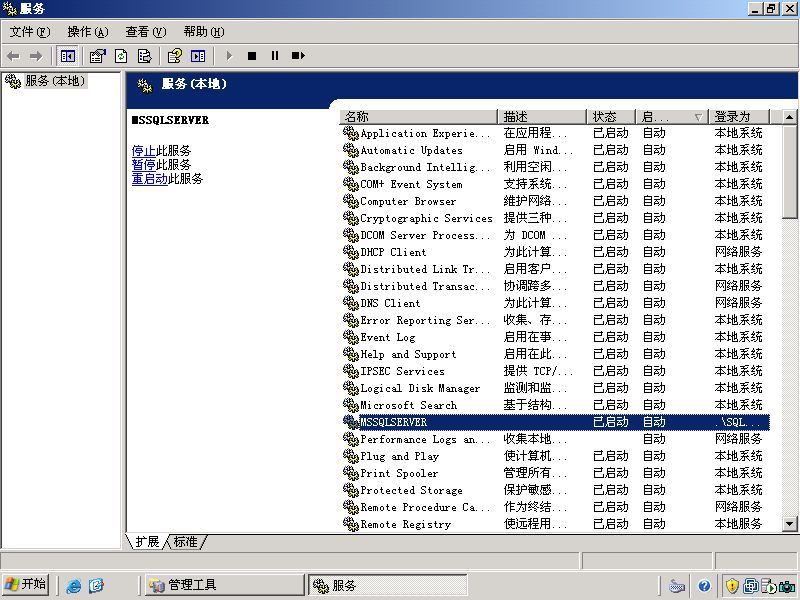The image size is (800, 600).
Task: Switch to 管理工具 taskbar window
Action: 225,585
